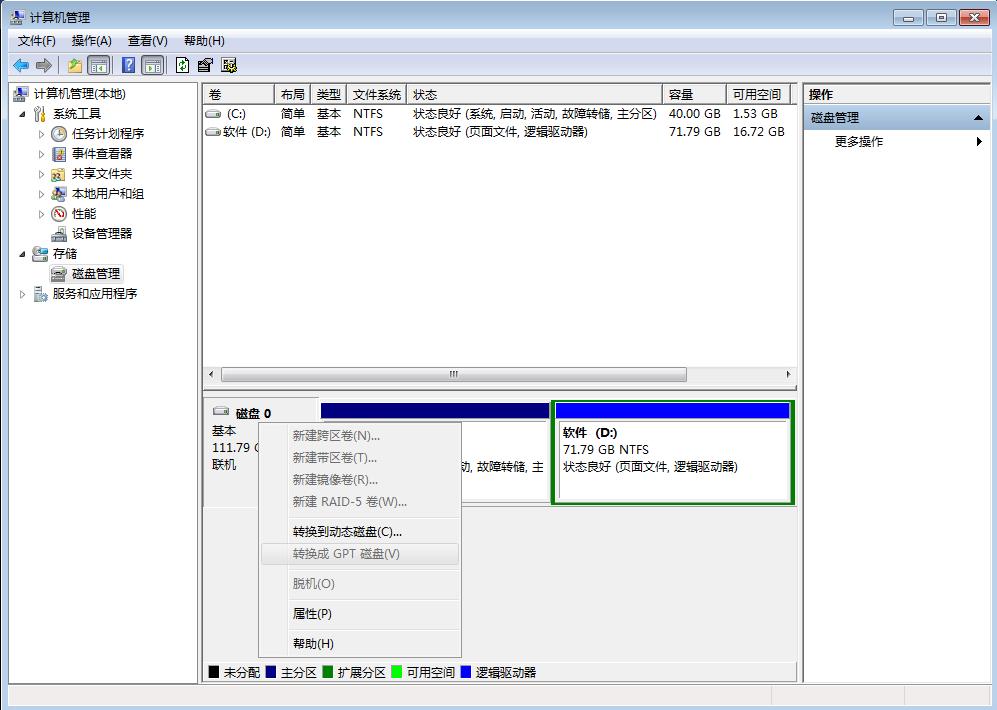Click the Services and Applications icon
Image resolution: width=997 pixels, height=710 pixels.
[41, 294]
